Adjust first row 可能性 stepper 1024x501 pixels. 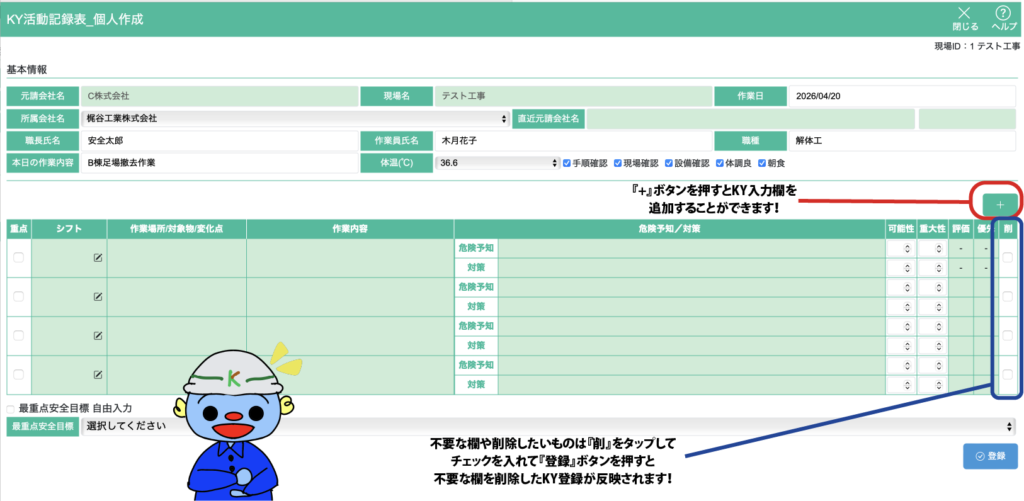(x=900, y=248)
